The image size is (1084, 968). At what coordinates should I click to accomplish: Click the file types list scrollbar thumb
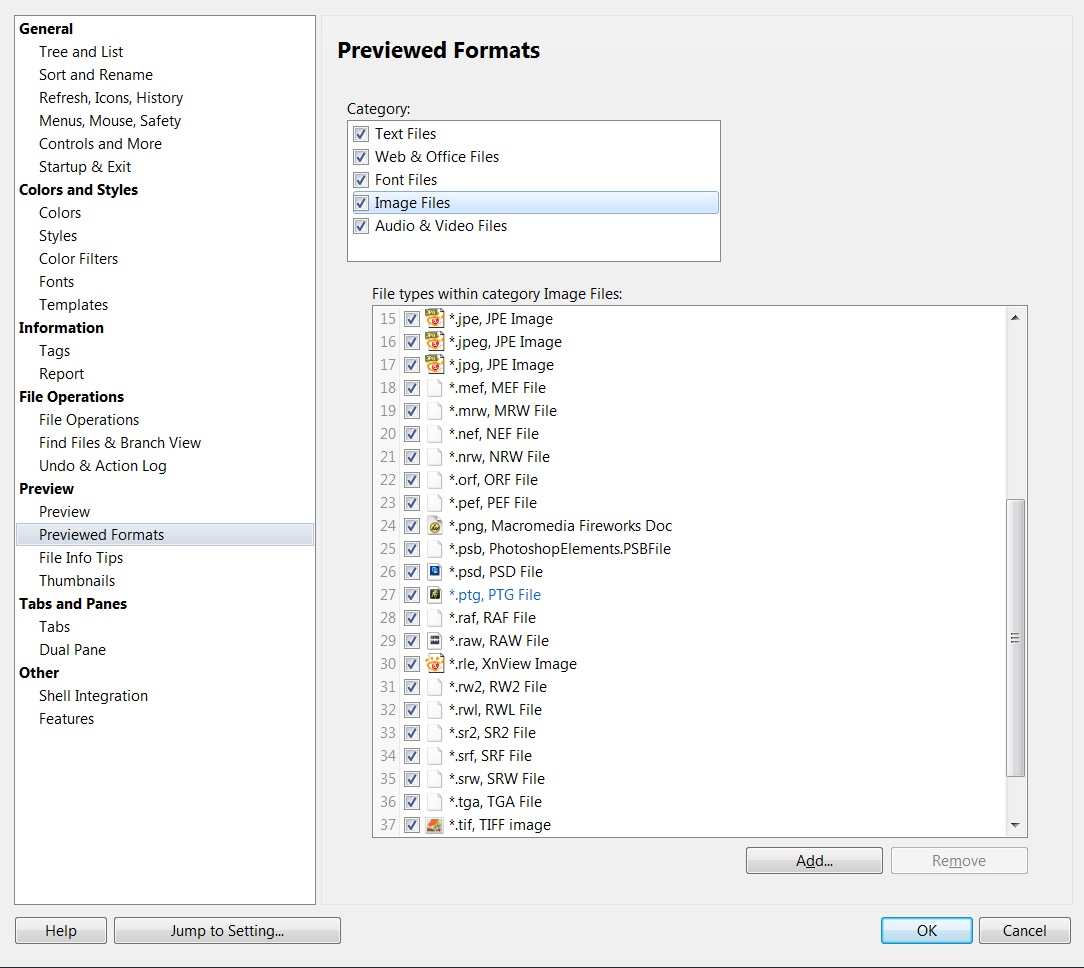click(1015, 638)
